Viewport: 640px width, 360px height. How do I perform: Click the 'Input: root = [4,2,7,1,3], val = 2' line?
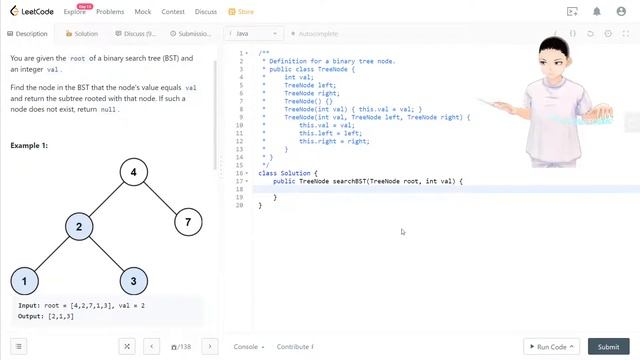coord(81,305)
